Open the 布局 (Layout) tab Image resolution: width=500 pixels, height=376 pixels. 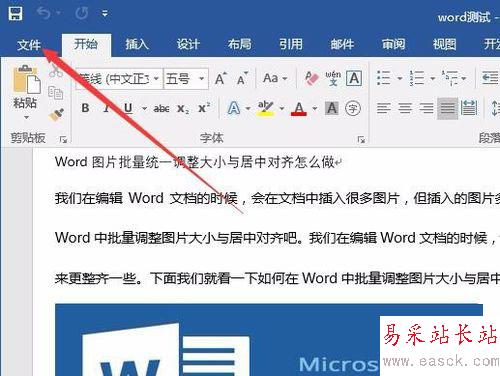[x=239, y=44]
